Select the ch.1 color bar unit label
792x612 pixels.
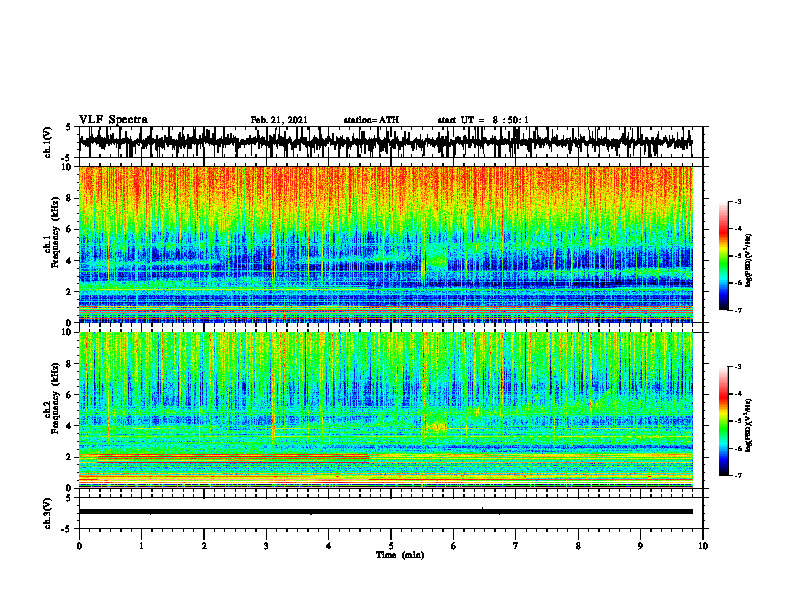(x=749, y=261)
